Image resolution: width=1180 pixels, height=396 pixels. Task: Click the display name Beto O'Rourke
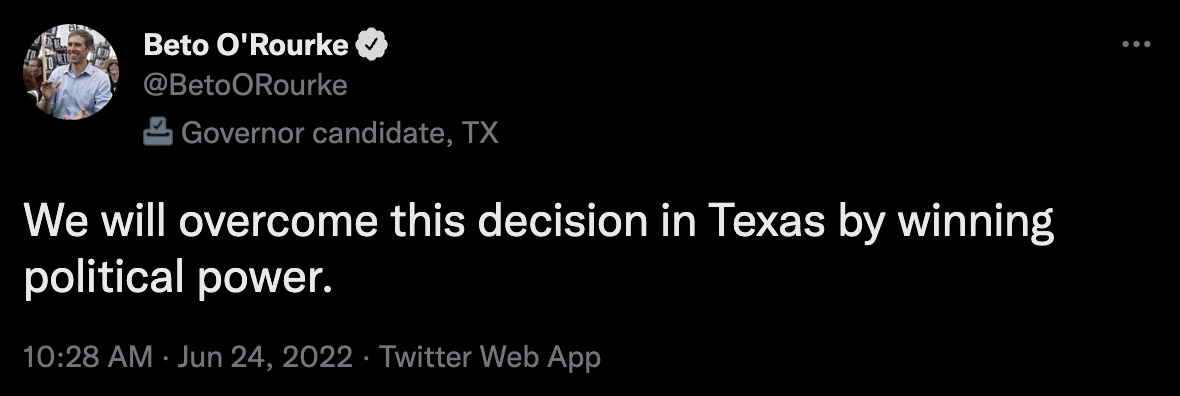click(245, 46)
